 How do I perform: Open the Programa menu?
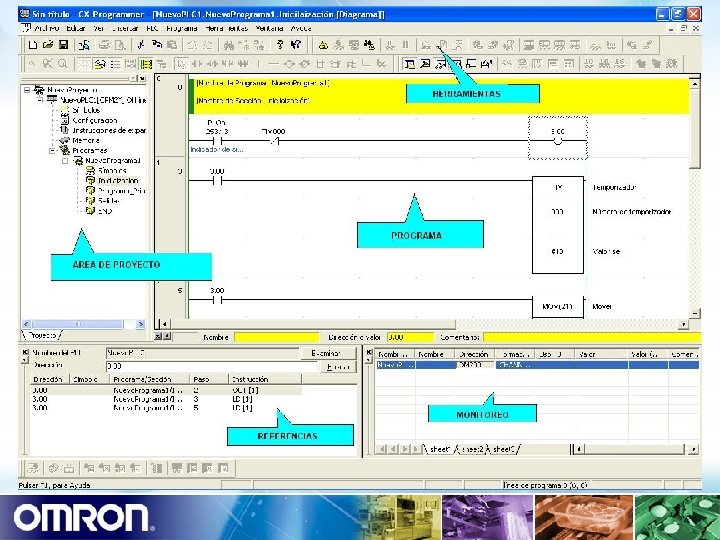pos(182,28)
